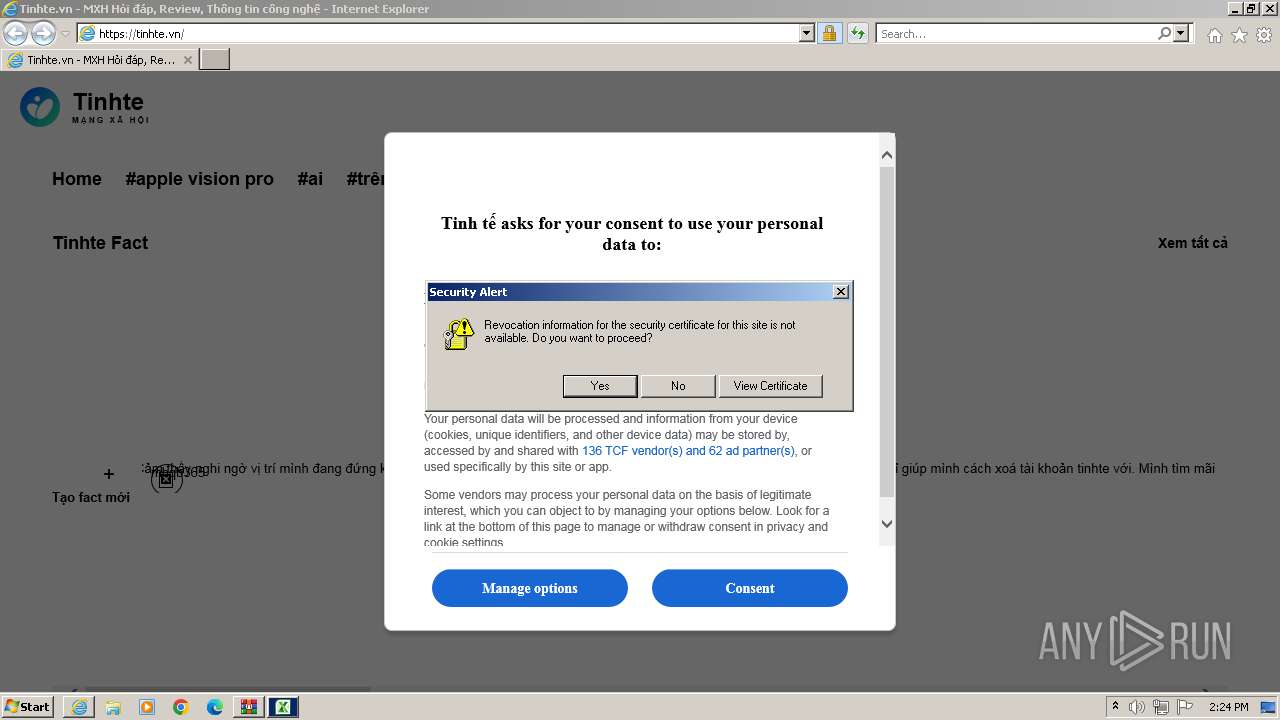Image resolution: width=1280 pixels, height=720 pixels.
Task: Open Tools gear icon
Action: [x=1264, y=35]
